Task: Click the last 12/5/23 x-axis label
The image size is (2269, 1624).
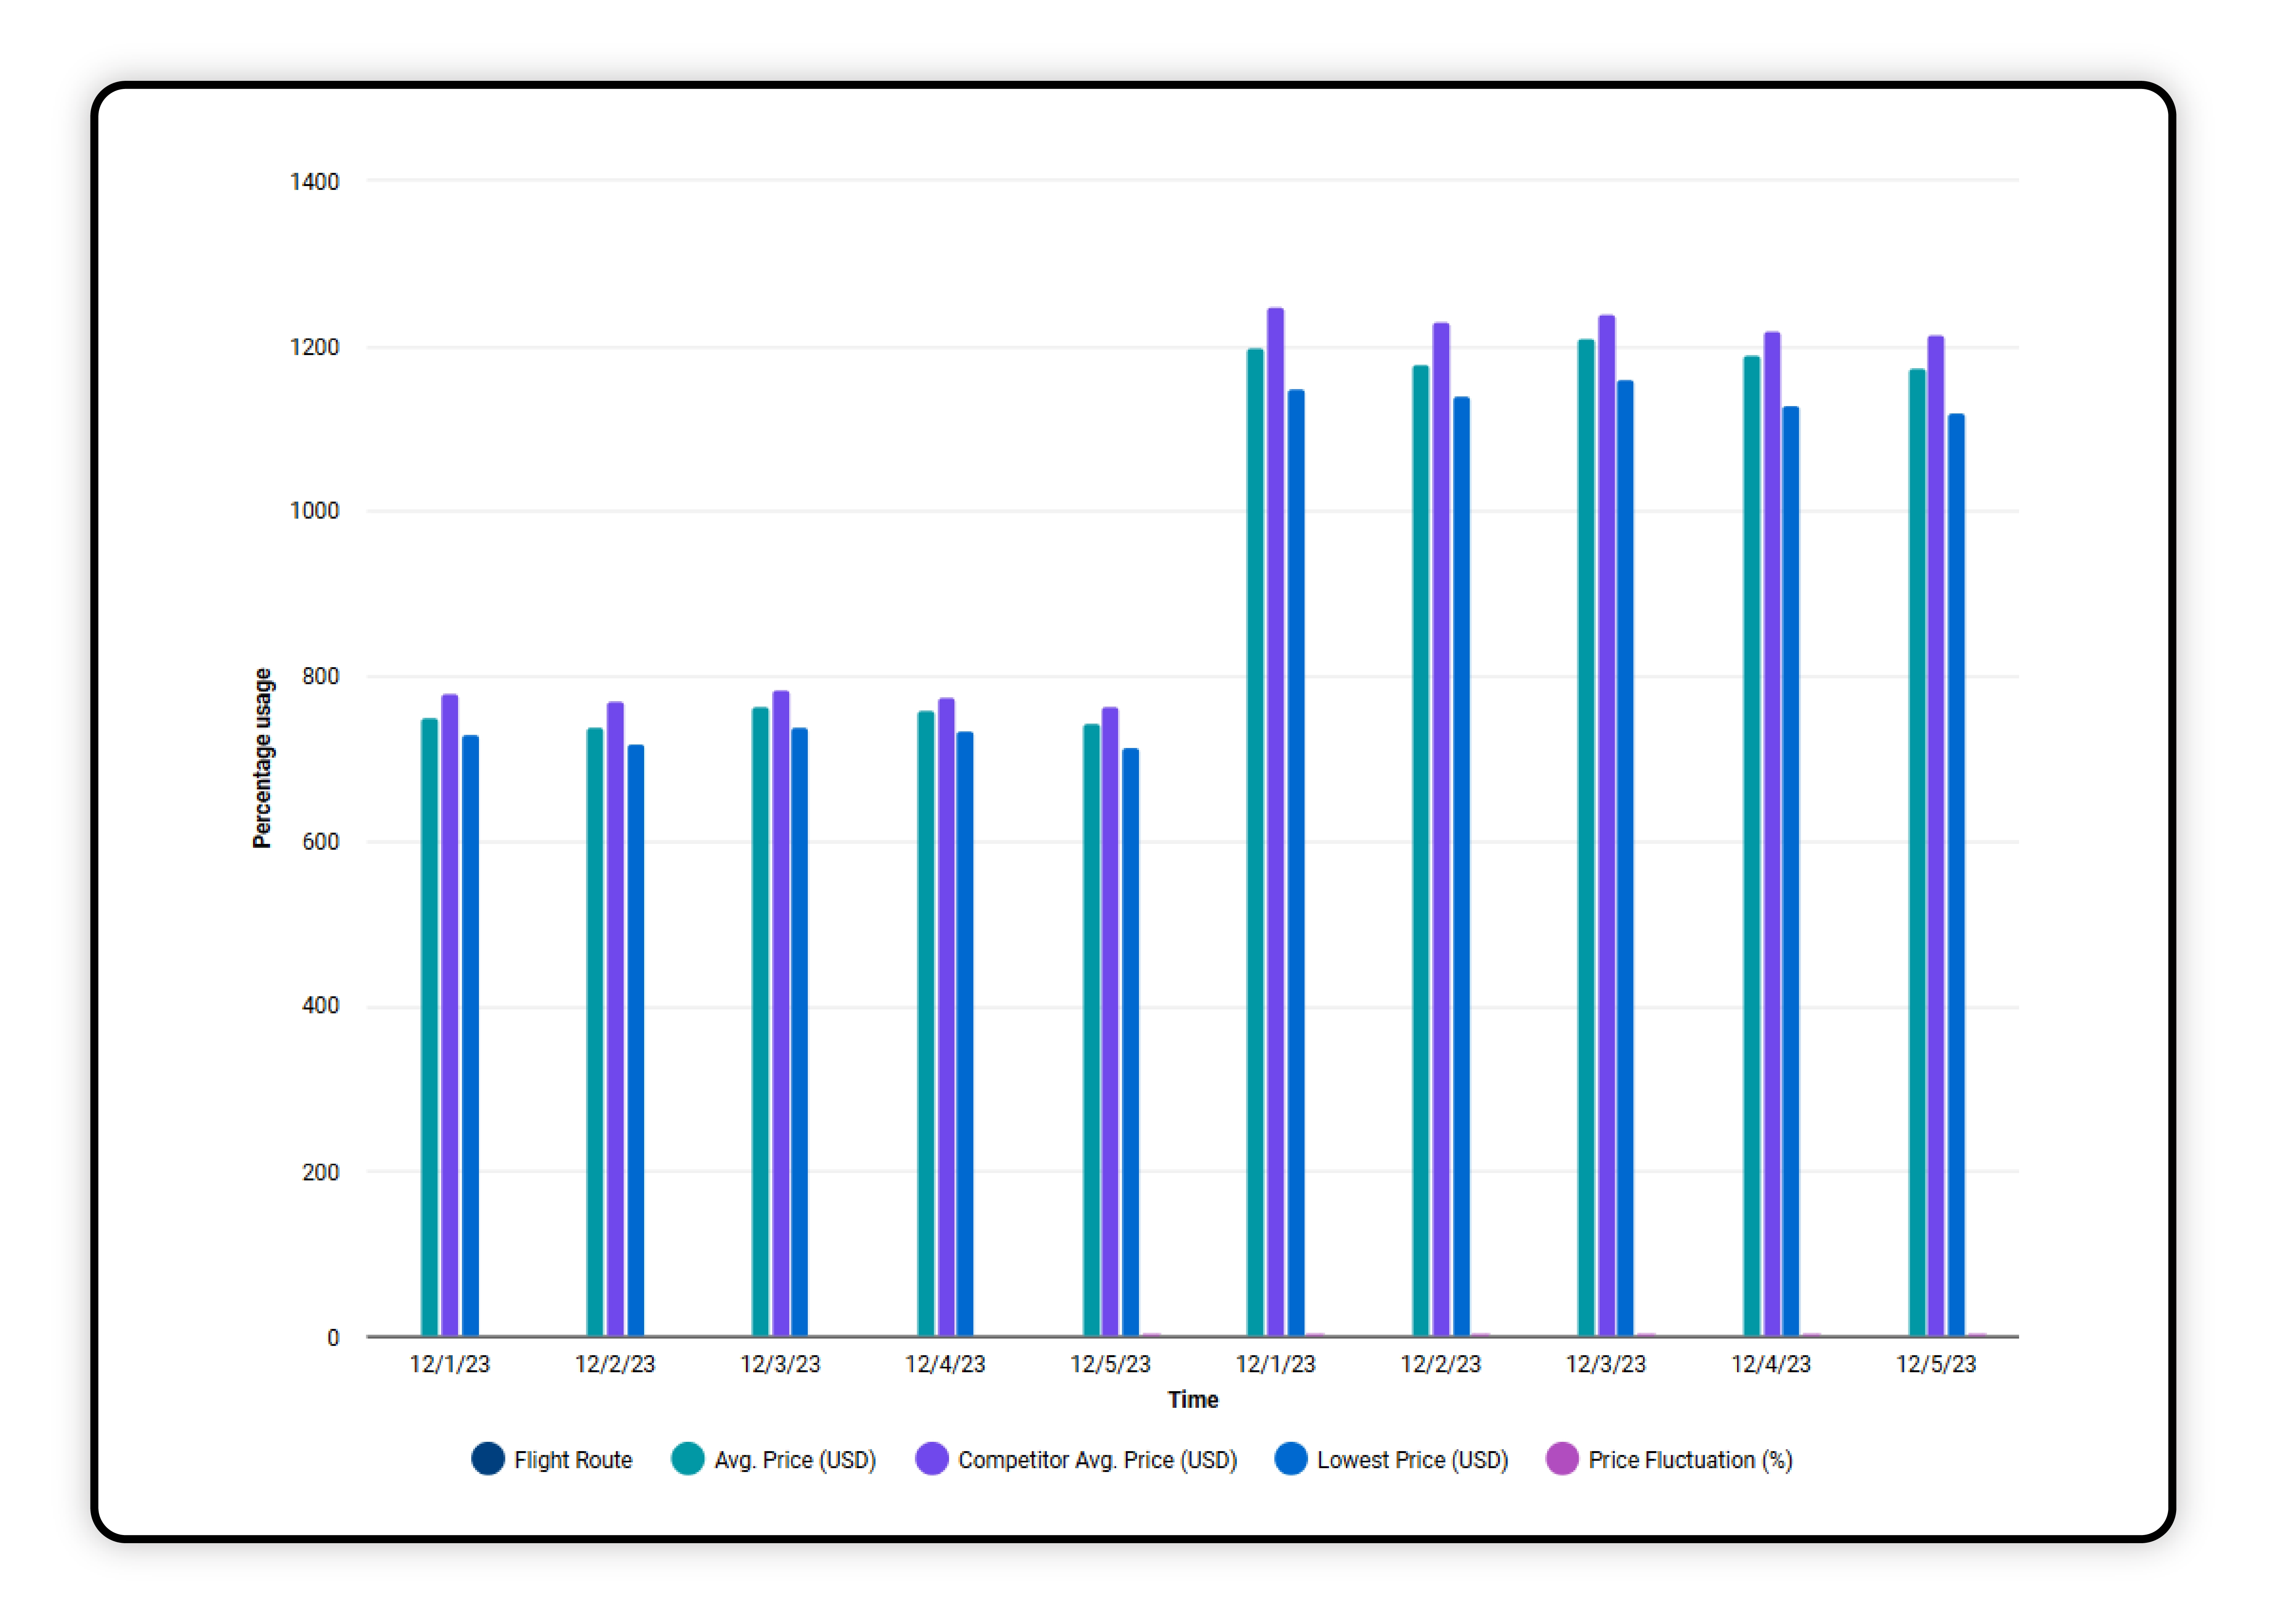Action: point(1935,1364)
